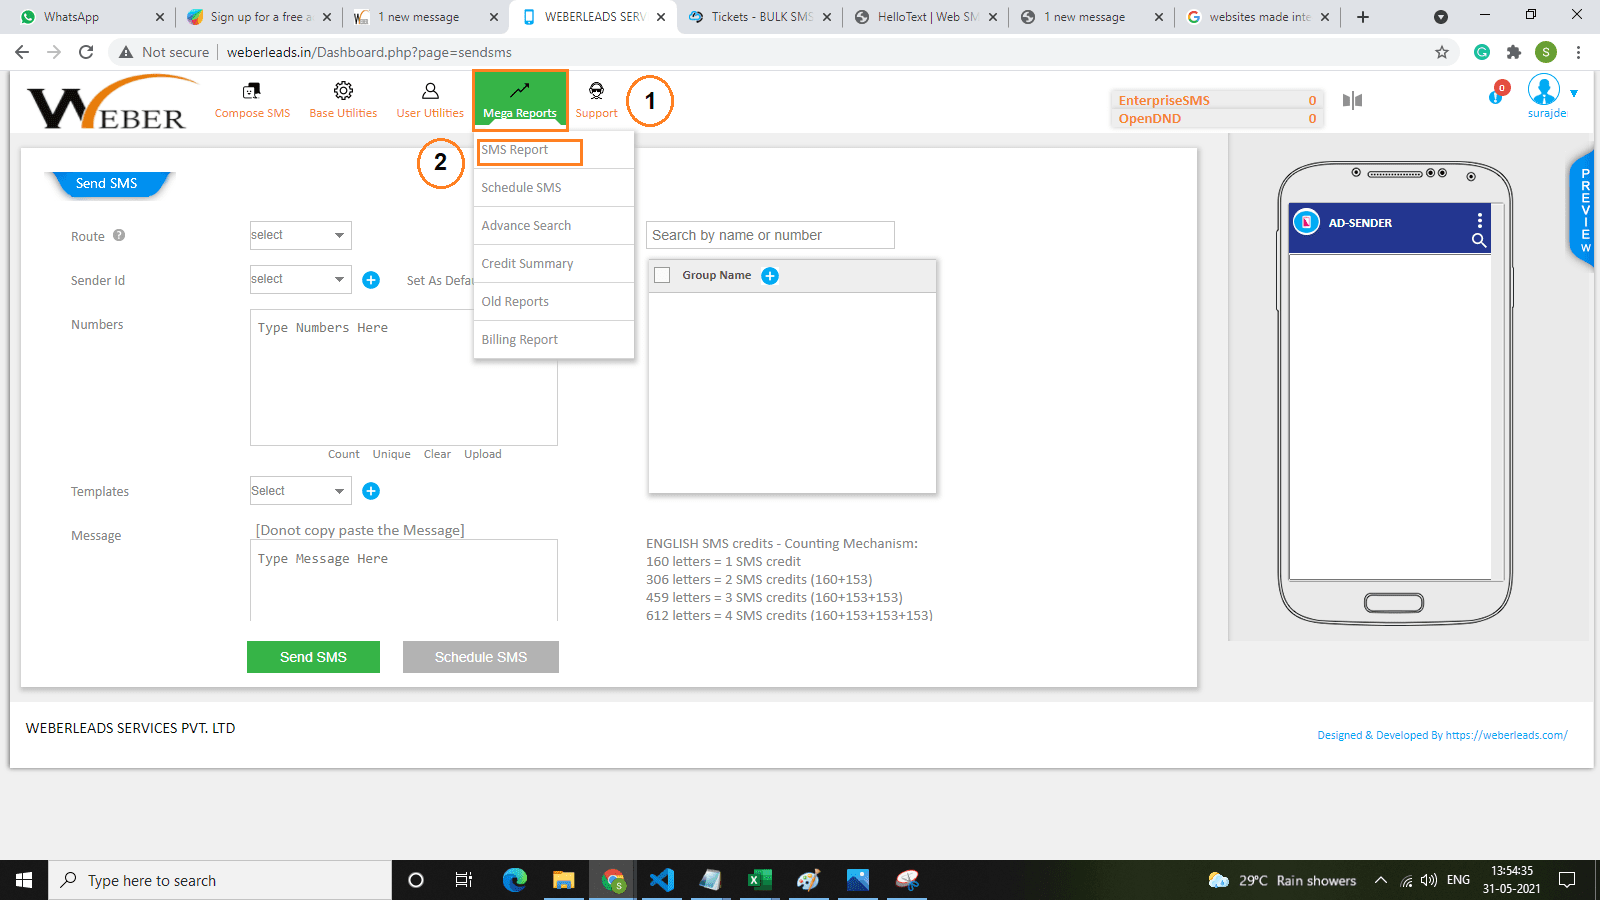This screenshot has width=1600, height=900.
Task: Open the Support agent icon
Action: (x=596, y=92)
